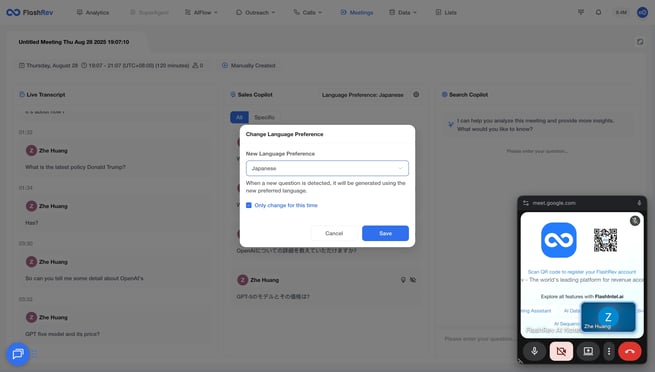Click the Save button in dialog
This screenshot has height=372, width=655.
(x=385, y=233)
